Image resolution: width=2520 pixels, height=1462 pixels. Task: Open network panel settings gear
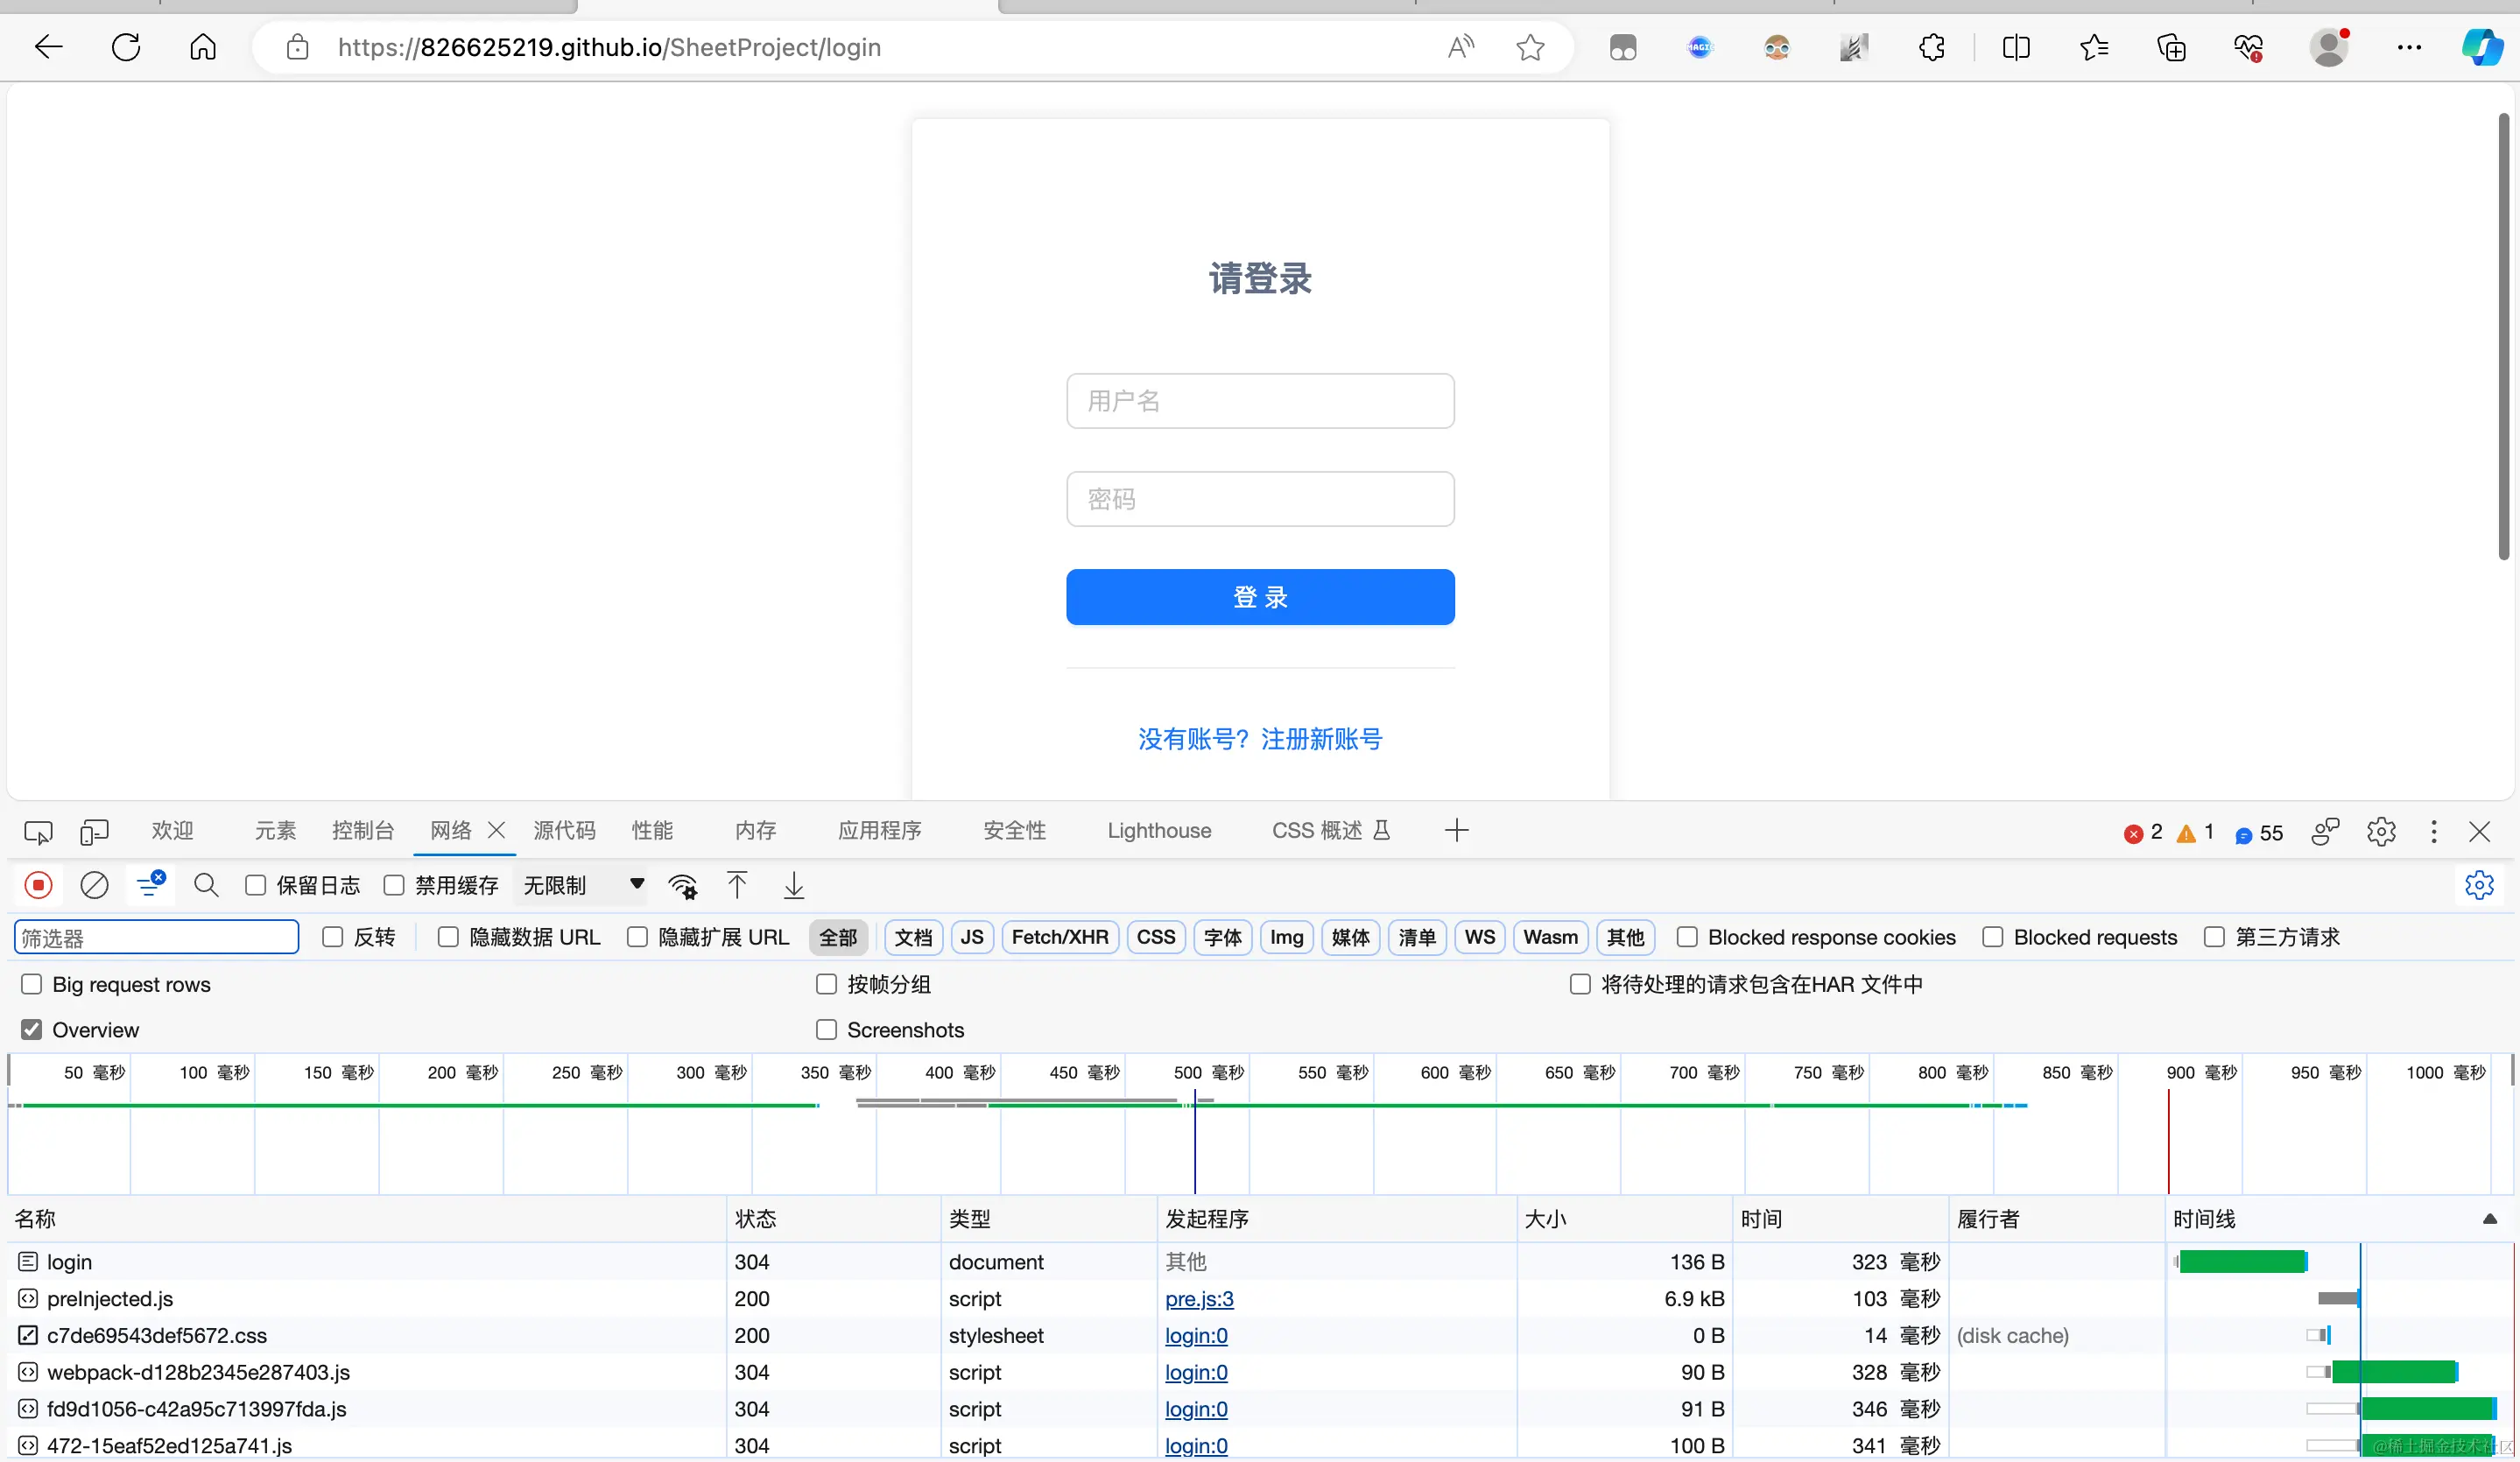coord(2479,885)
